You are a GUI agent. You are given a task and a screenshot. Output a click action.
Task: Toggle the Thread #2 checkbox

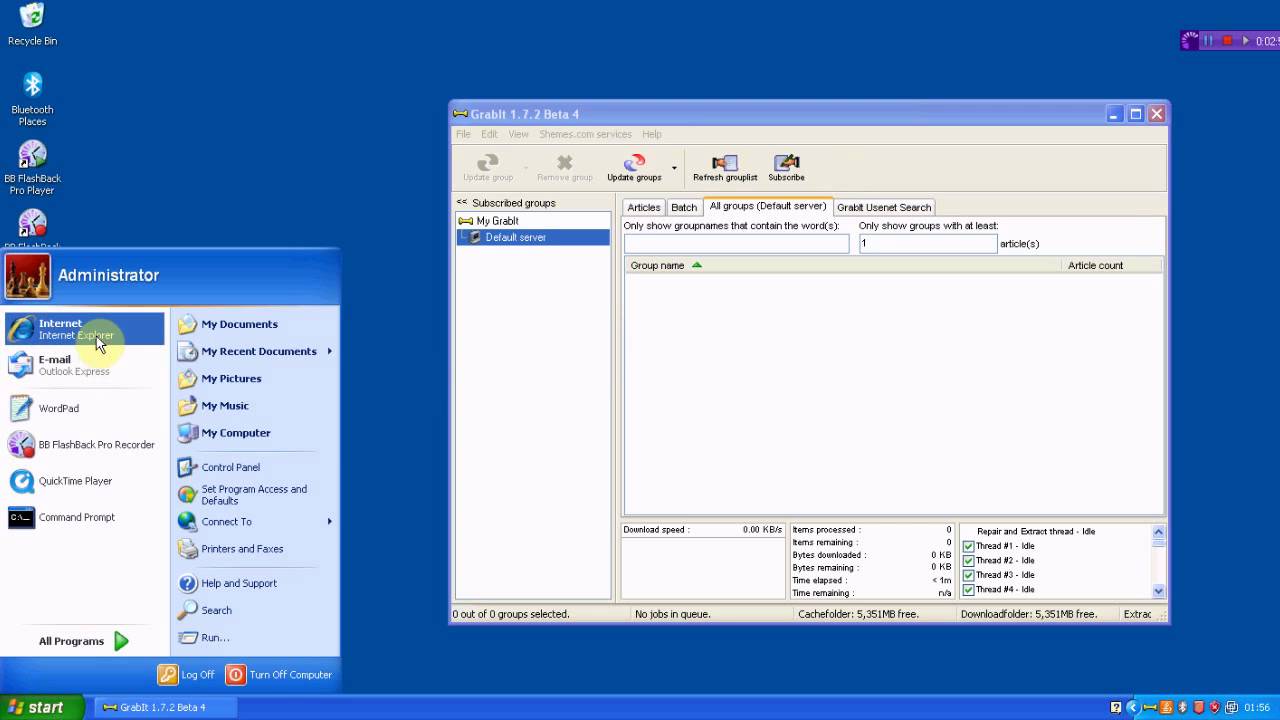[x=968, y=561]
